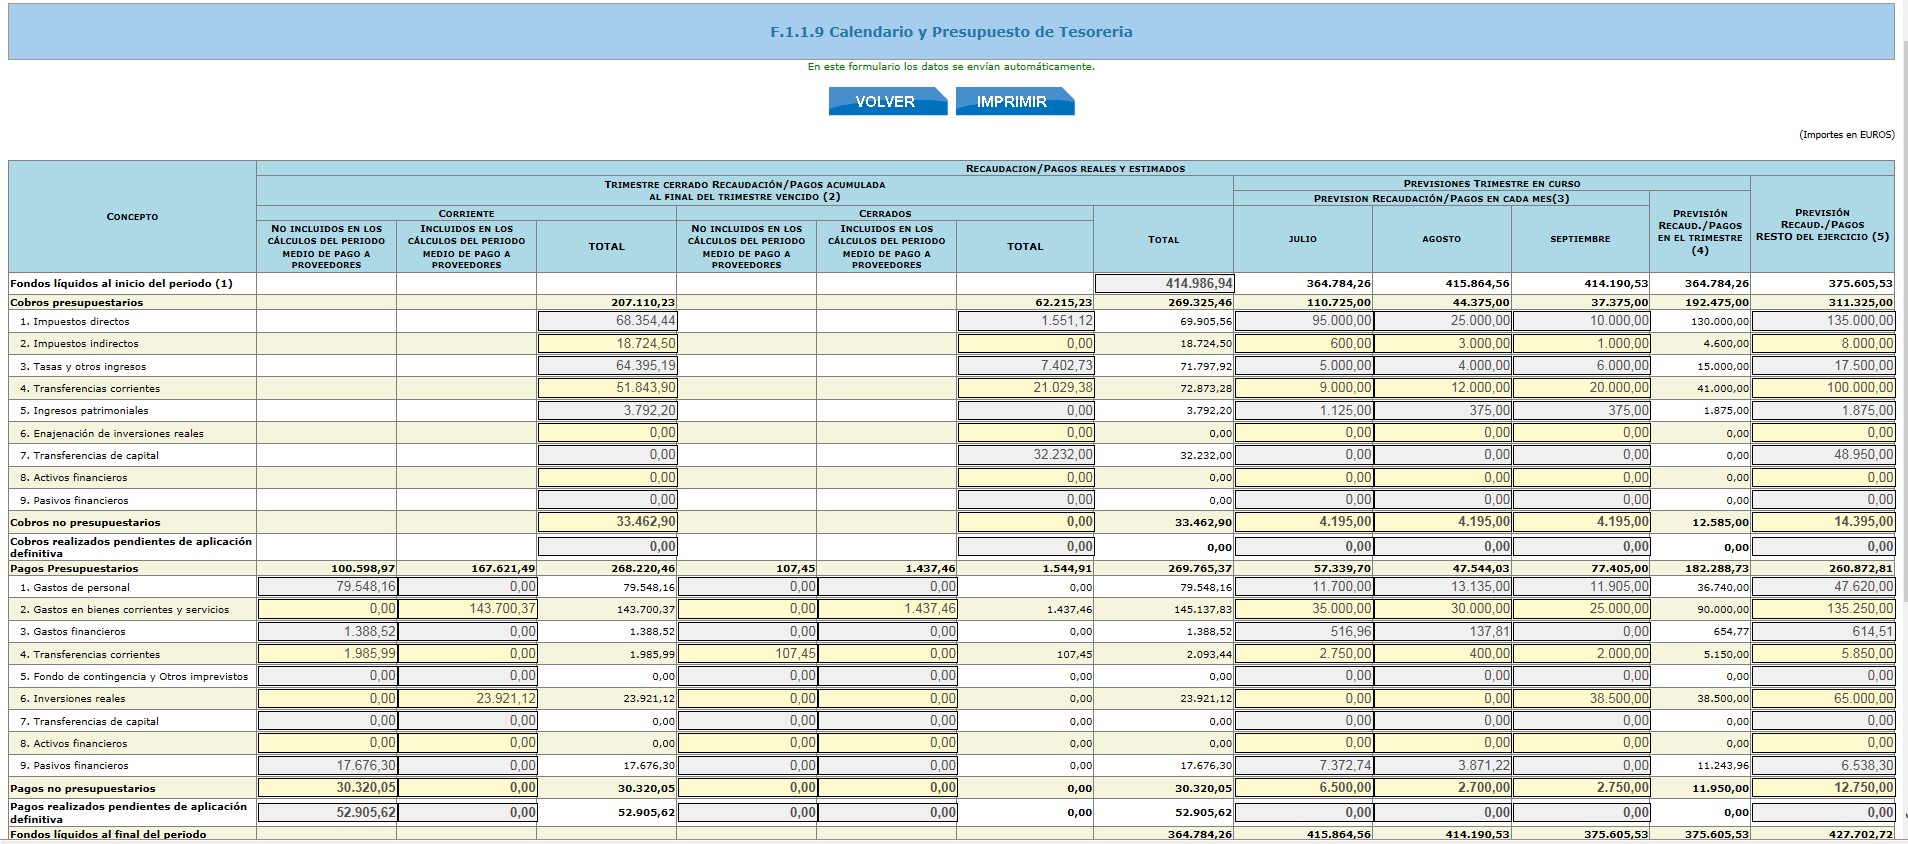This screenshot has height=844, width=1908.
Task: Edit Pasivos financieros resto field 6.538,30
Action: tap(1824, 766)
